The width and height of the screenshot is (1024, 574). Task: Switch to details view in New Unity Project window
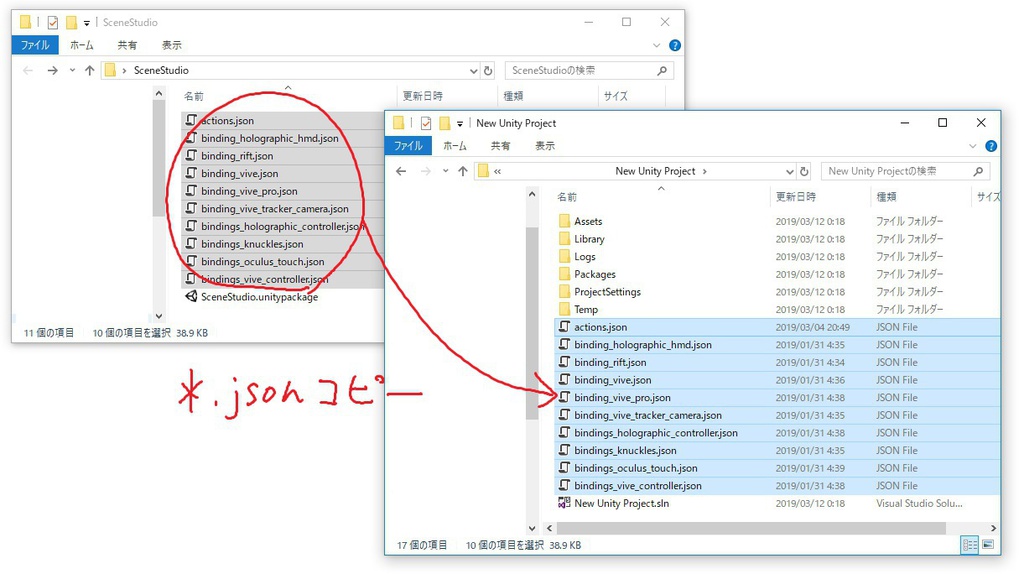tap(970, 545)
